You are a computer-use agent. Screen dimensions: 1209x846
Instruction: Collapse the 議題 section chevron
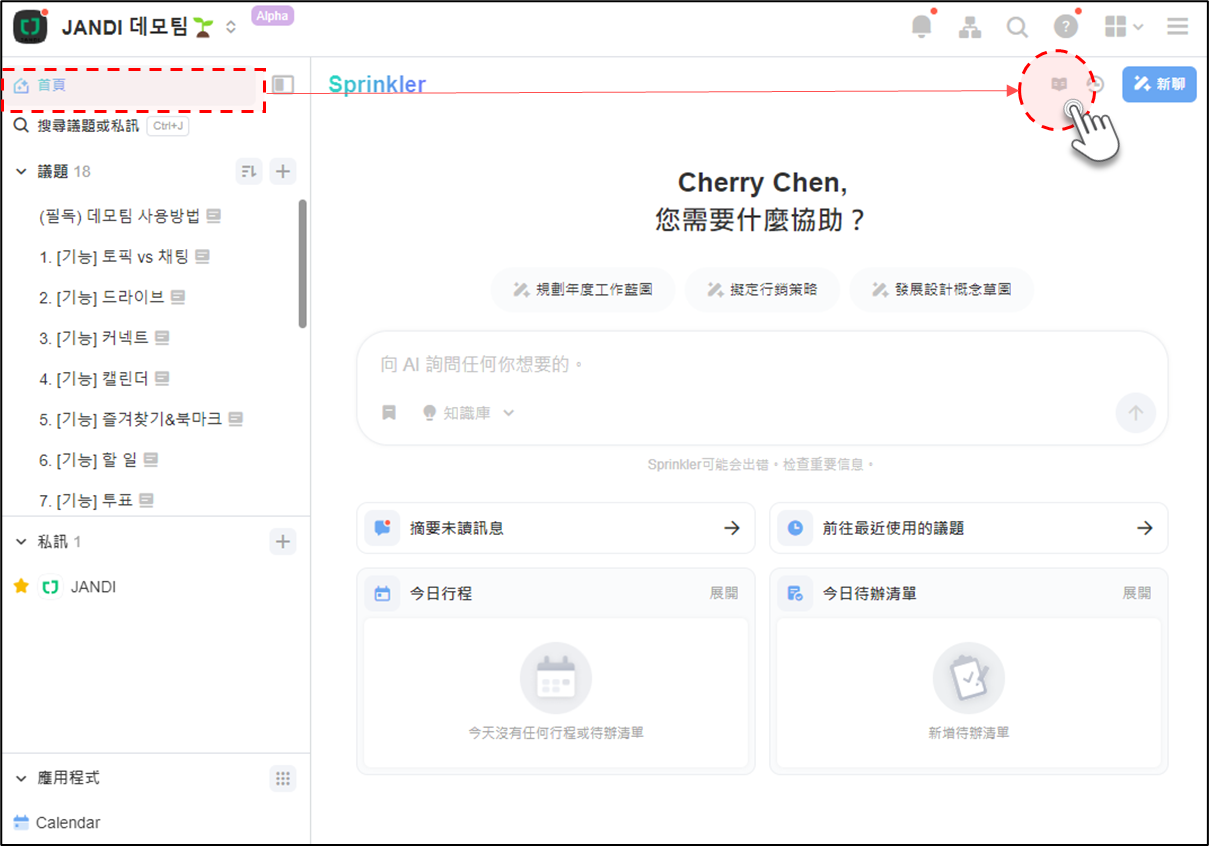[21, 172]
